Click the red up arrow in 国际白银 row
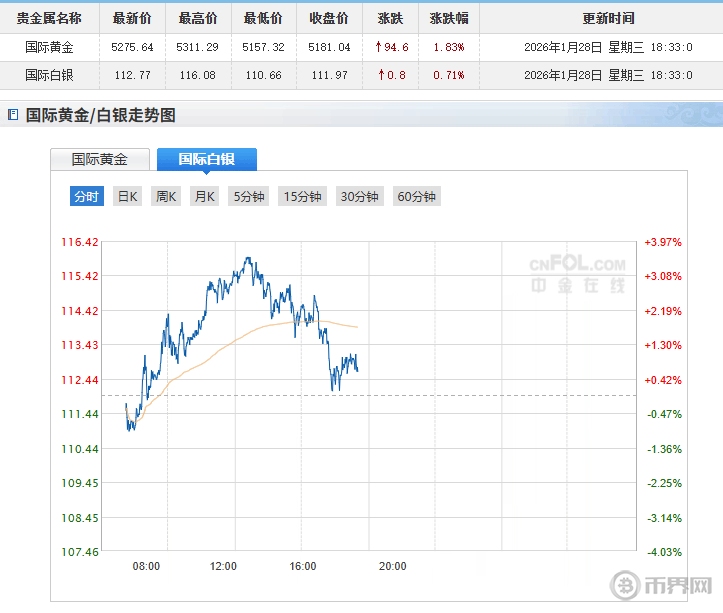The image size is (723, 613). [379, 75]
